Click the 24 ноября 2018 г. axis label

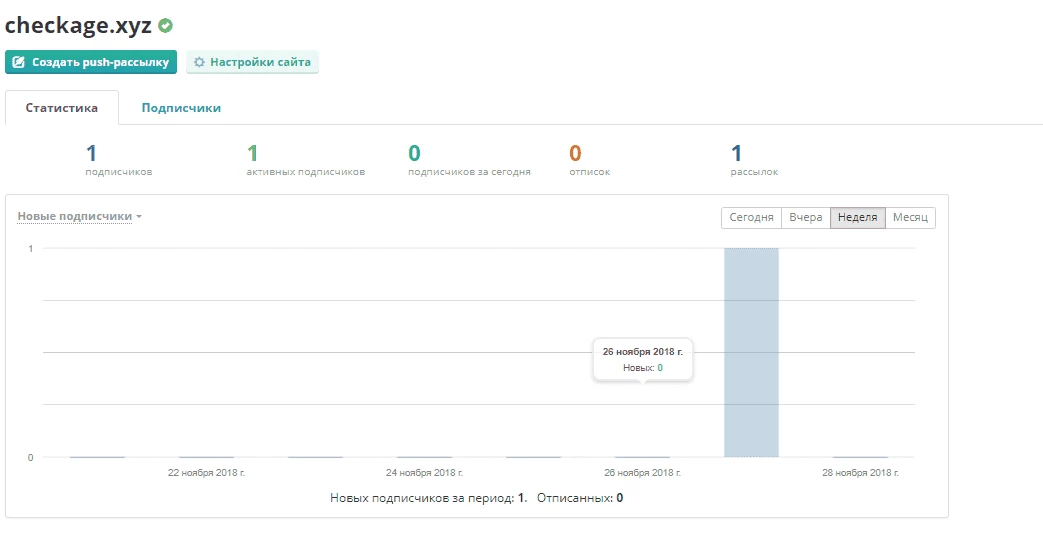click(424, 472)
